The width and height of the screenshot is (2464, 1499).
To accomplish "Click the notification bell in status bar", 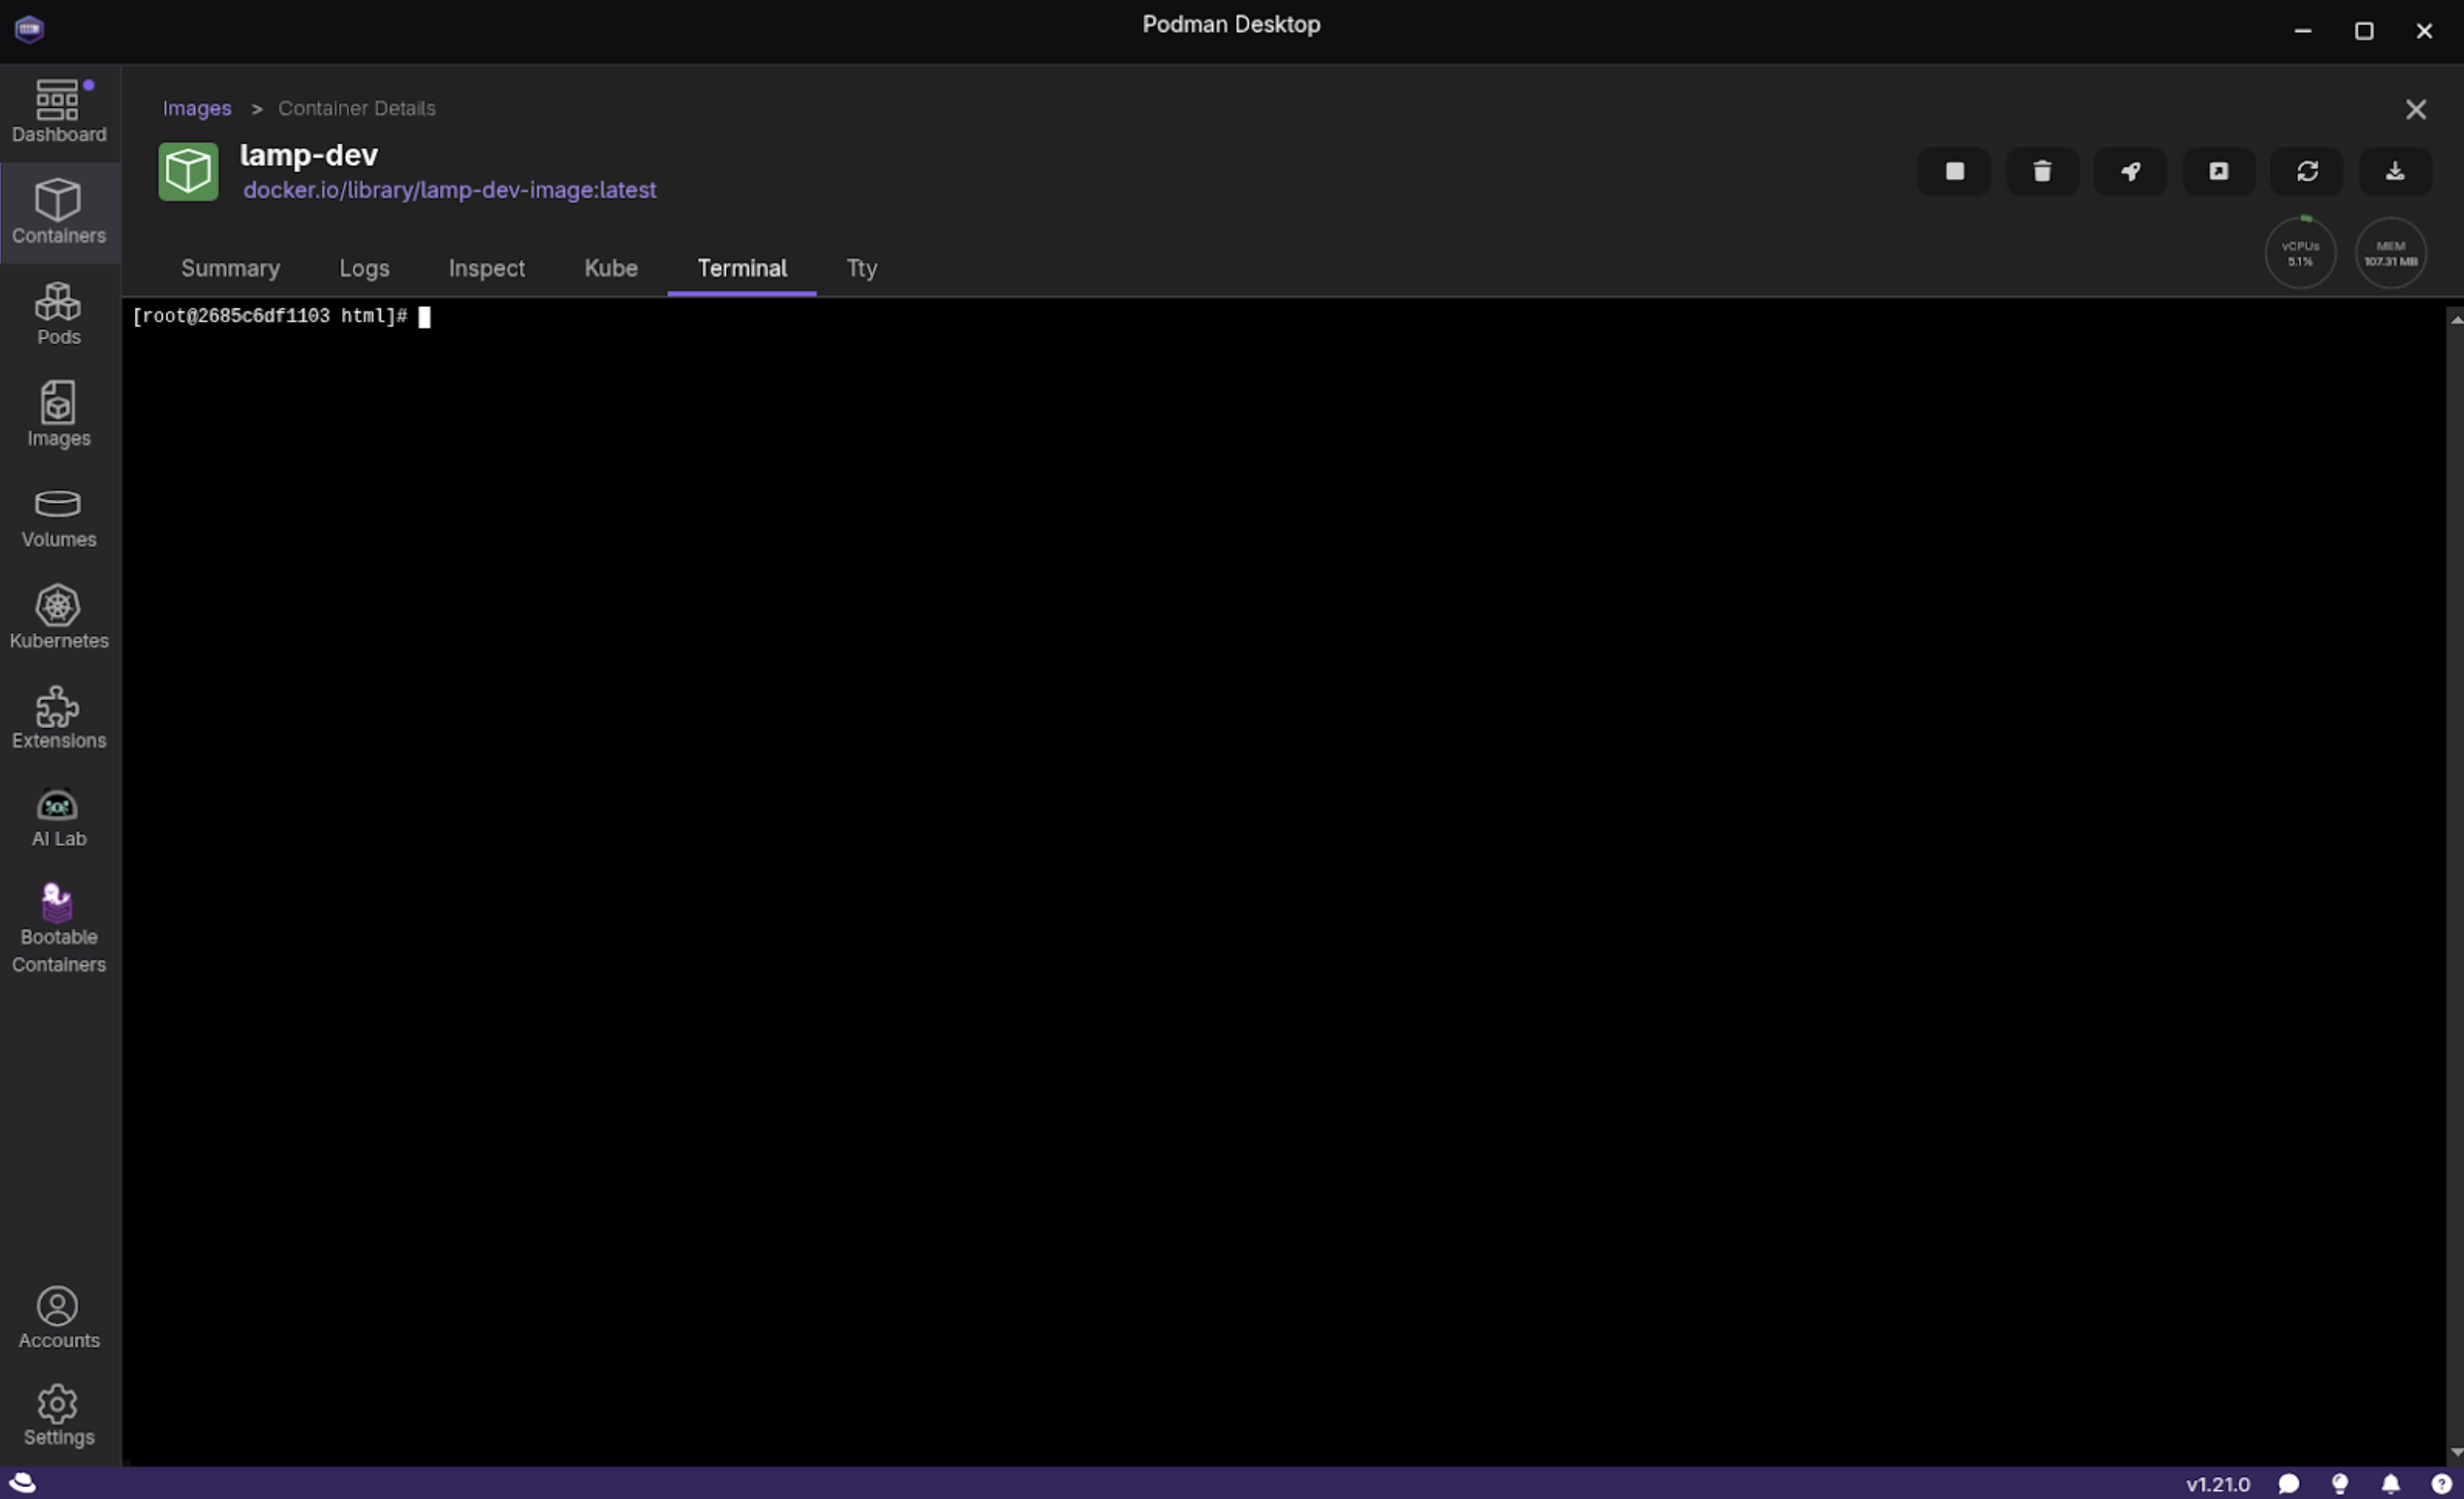I will (2390, 1484).
